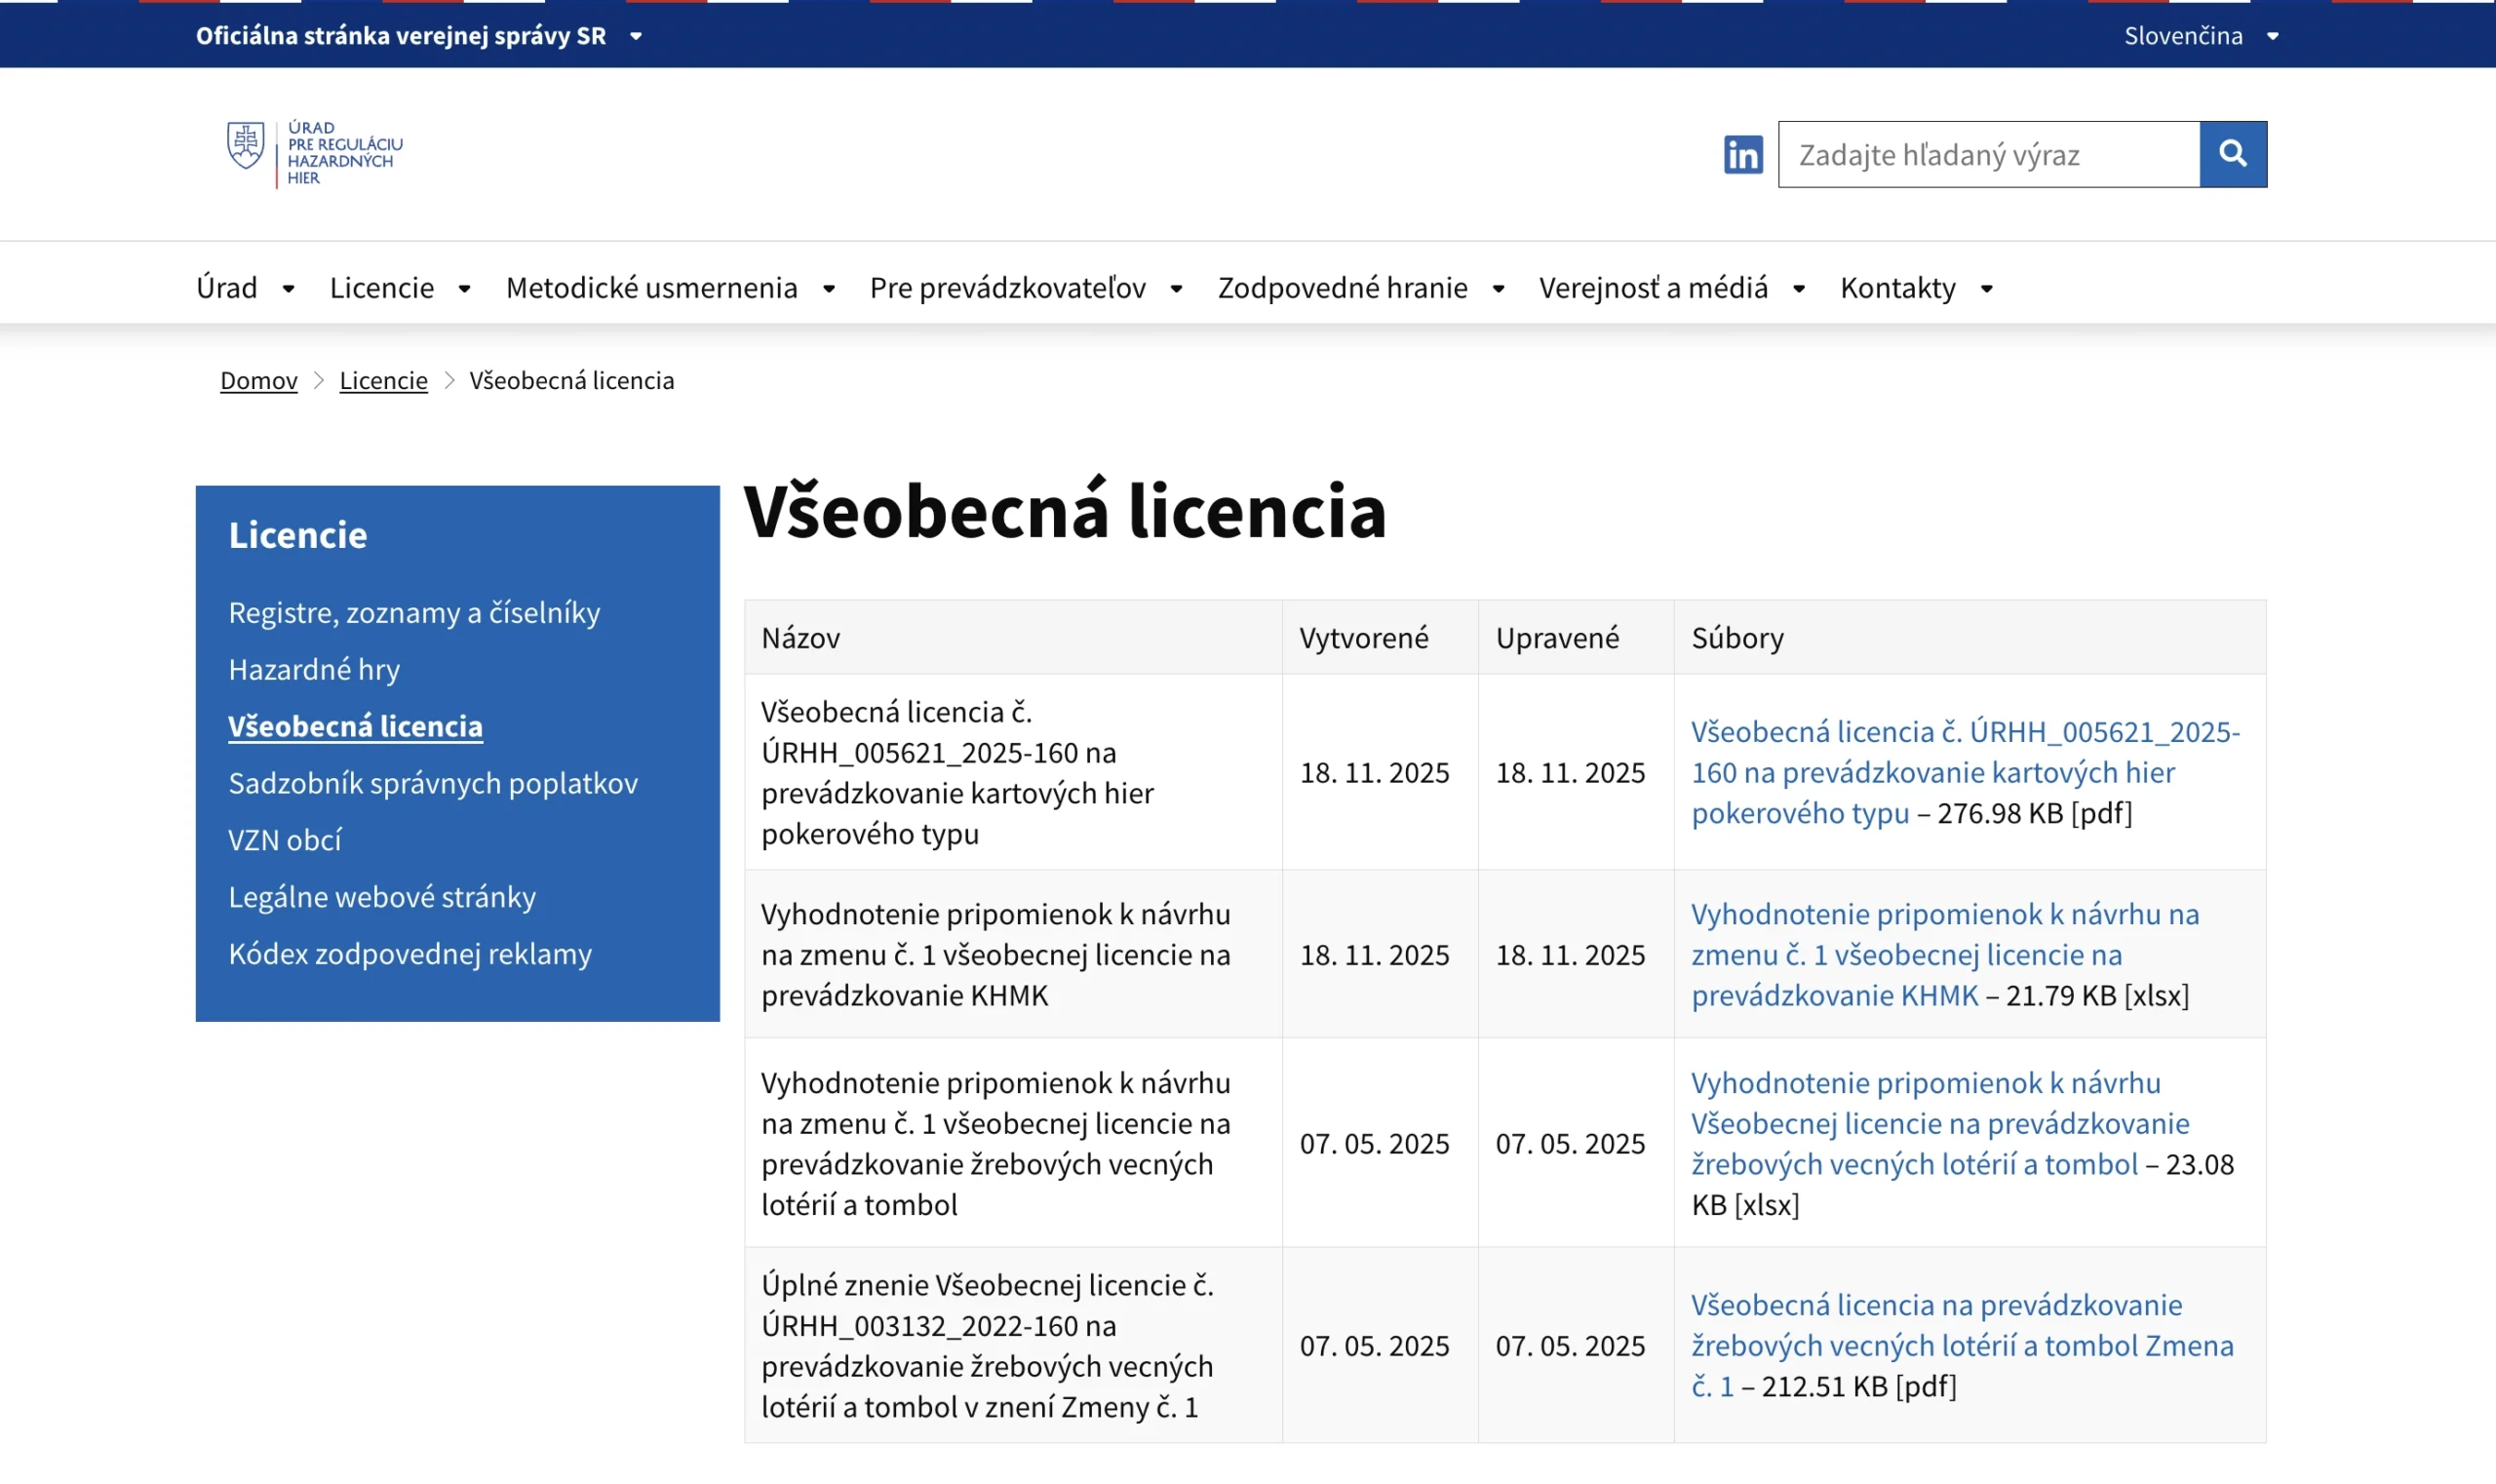This screenshot has height=1484, width=2496.
Task: Expand the Pre prevádzkovateľov navigation dropdown
Action: click(1008, 288)
